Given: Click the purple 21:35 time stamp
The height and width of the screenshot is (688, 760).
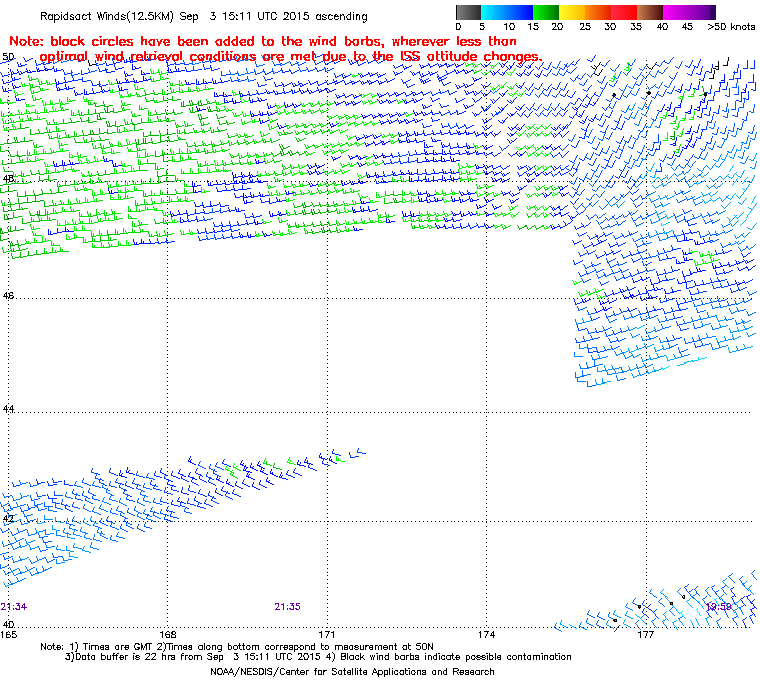Looking at the screenshot, I should point(287,607).
